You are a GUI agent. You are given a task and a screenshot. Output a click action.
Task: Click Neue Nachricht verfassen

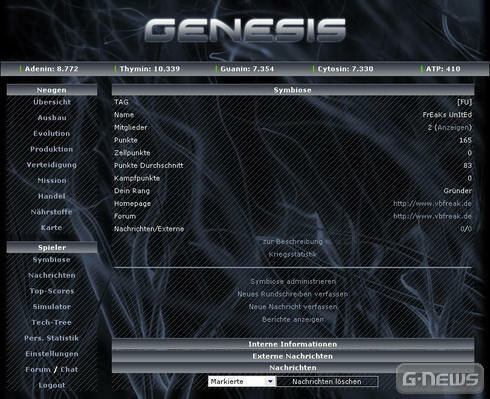click(293, 307)
